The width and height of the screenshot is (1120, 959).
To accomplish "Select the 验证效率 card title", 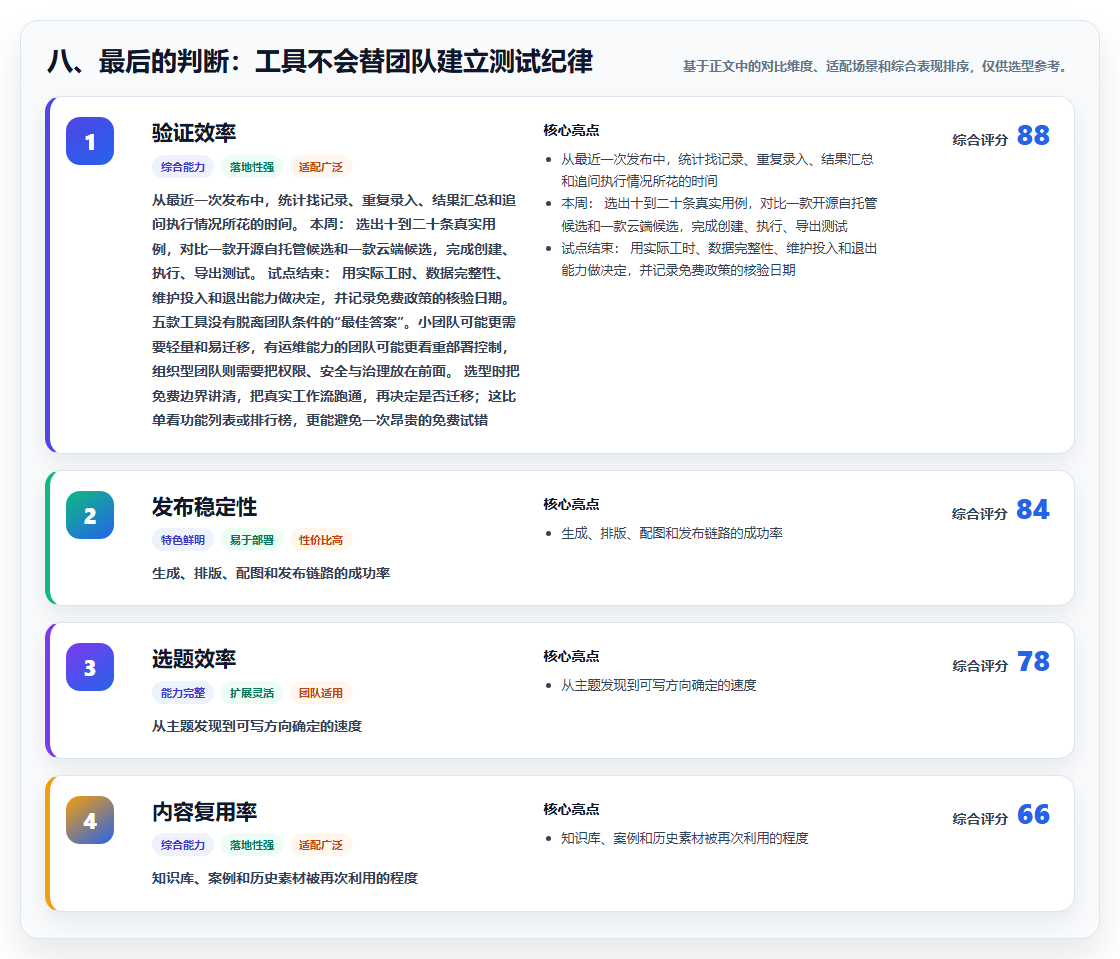I will point(194,133).
